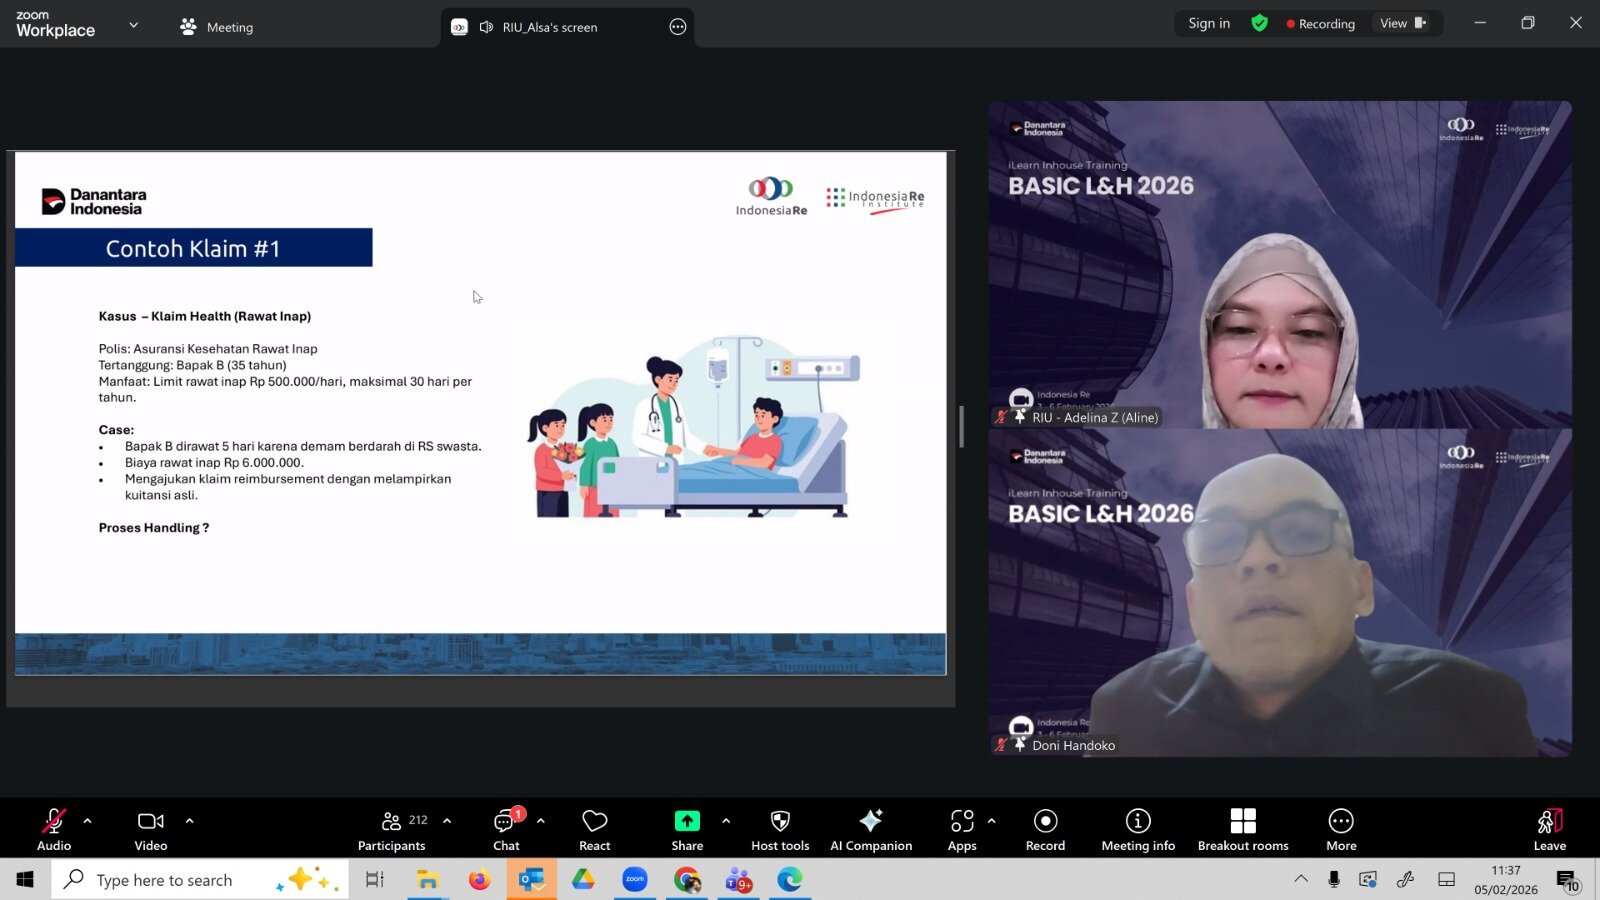Expand audio options arrow next to Audio
The image size is (1600, 900).
pos(88,821)
